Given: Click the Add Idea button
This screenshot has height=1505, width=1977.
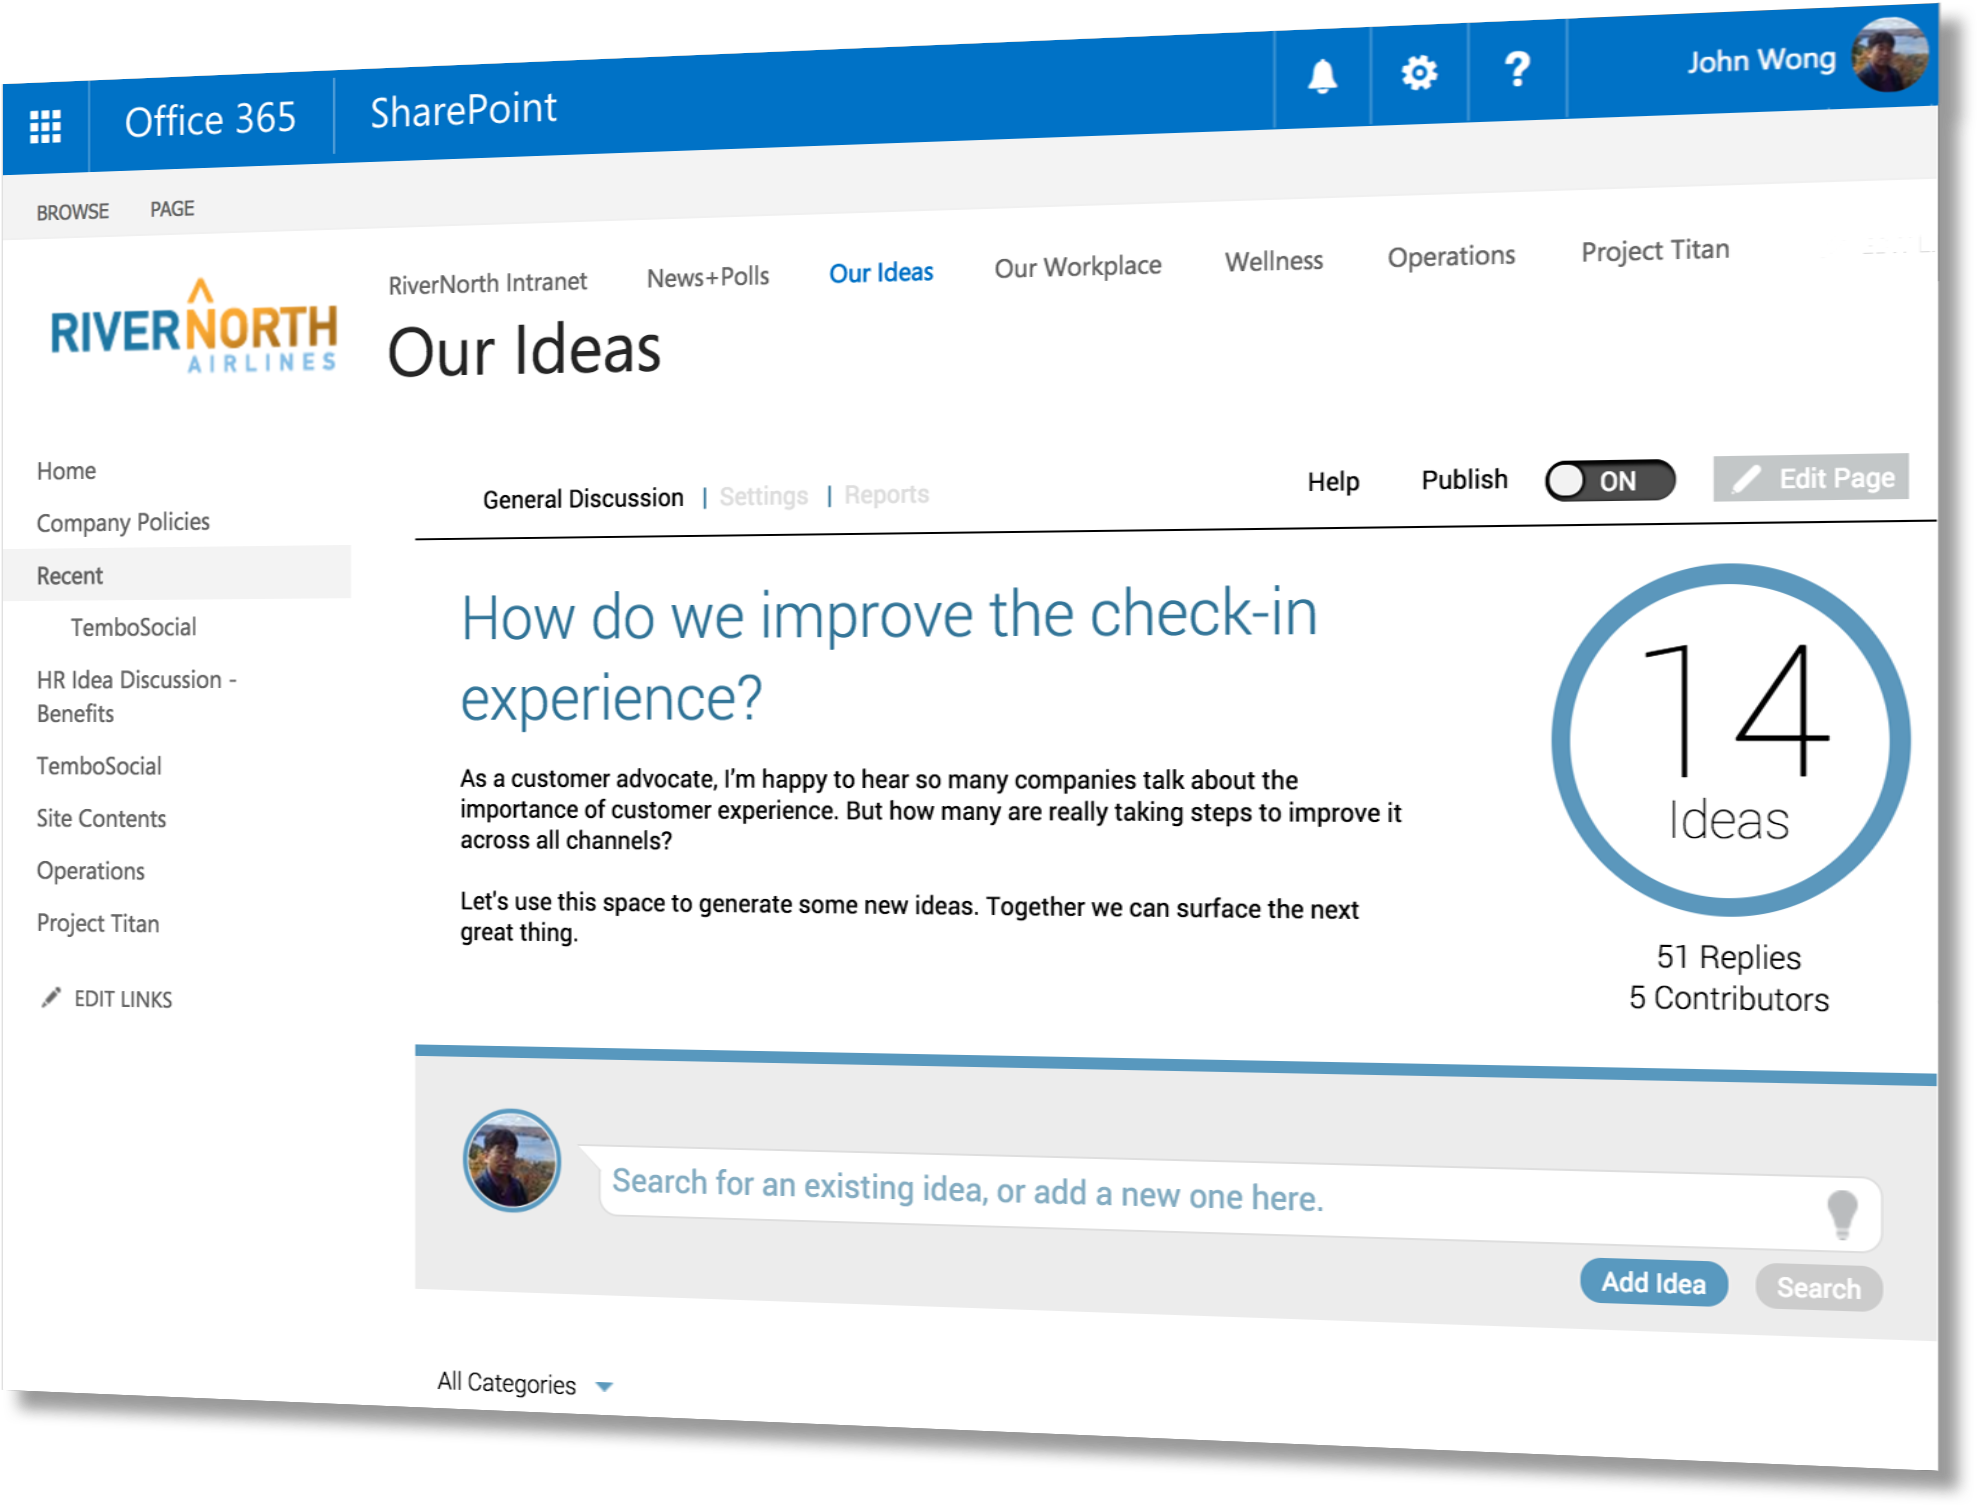Looking at the screenshot, I should [1654, 1282].
